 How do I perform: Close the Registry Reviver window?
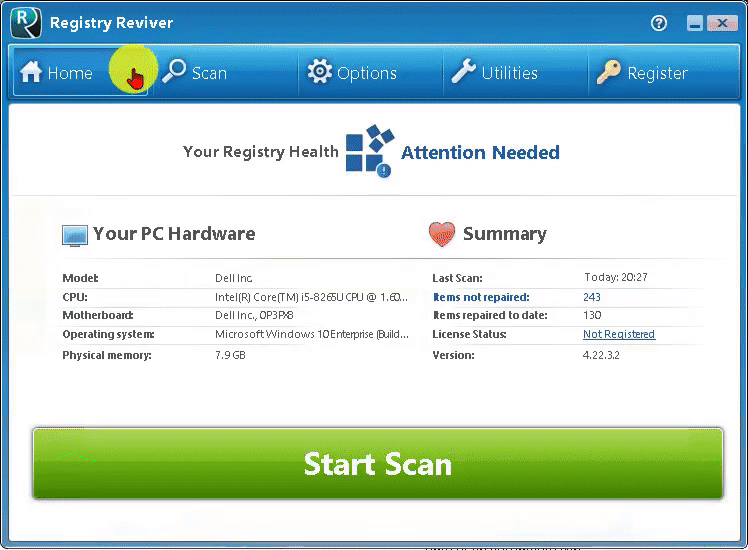click(x=724, y=23)
